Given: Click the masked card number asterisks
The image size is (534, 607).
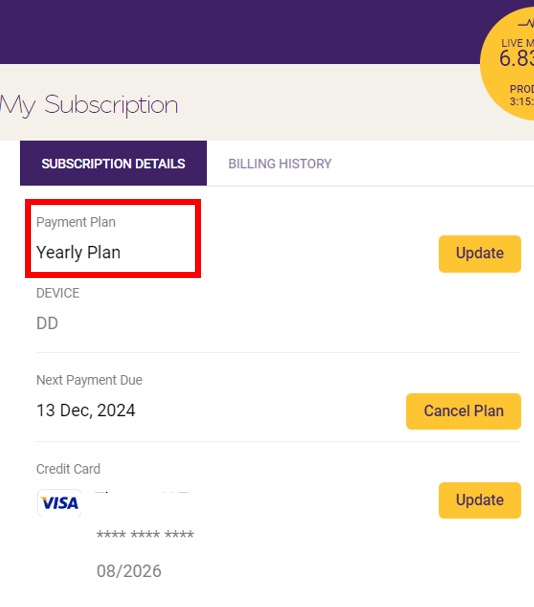Looking at the screenshot, I should [145, 535].
